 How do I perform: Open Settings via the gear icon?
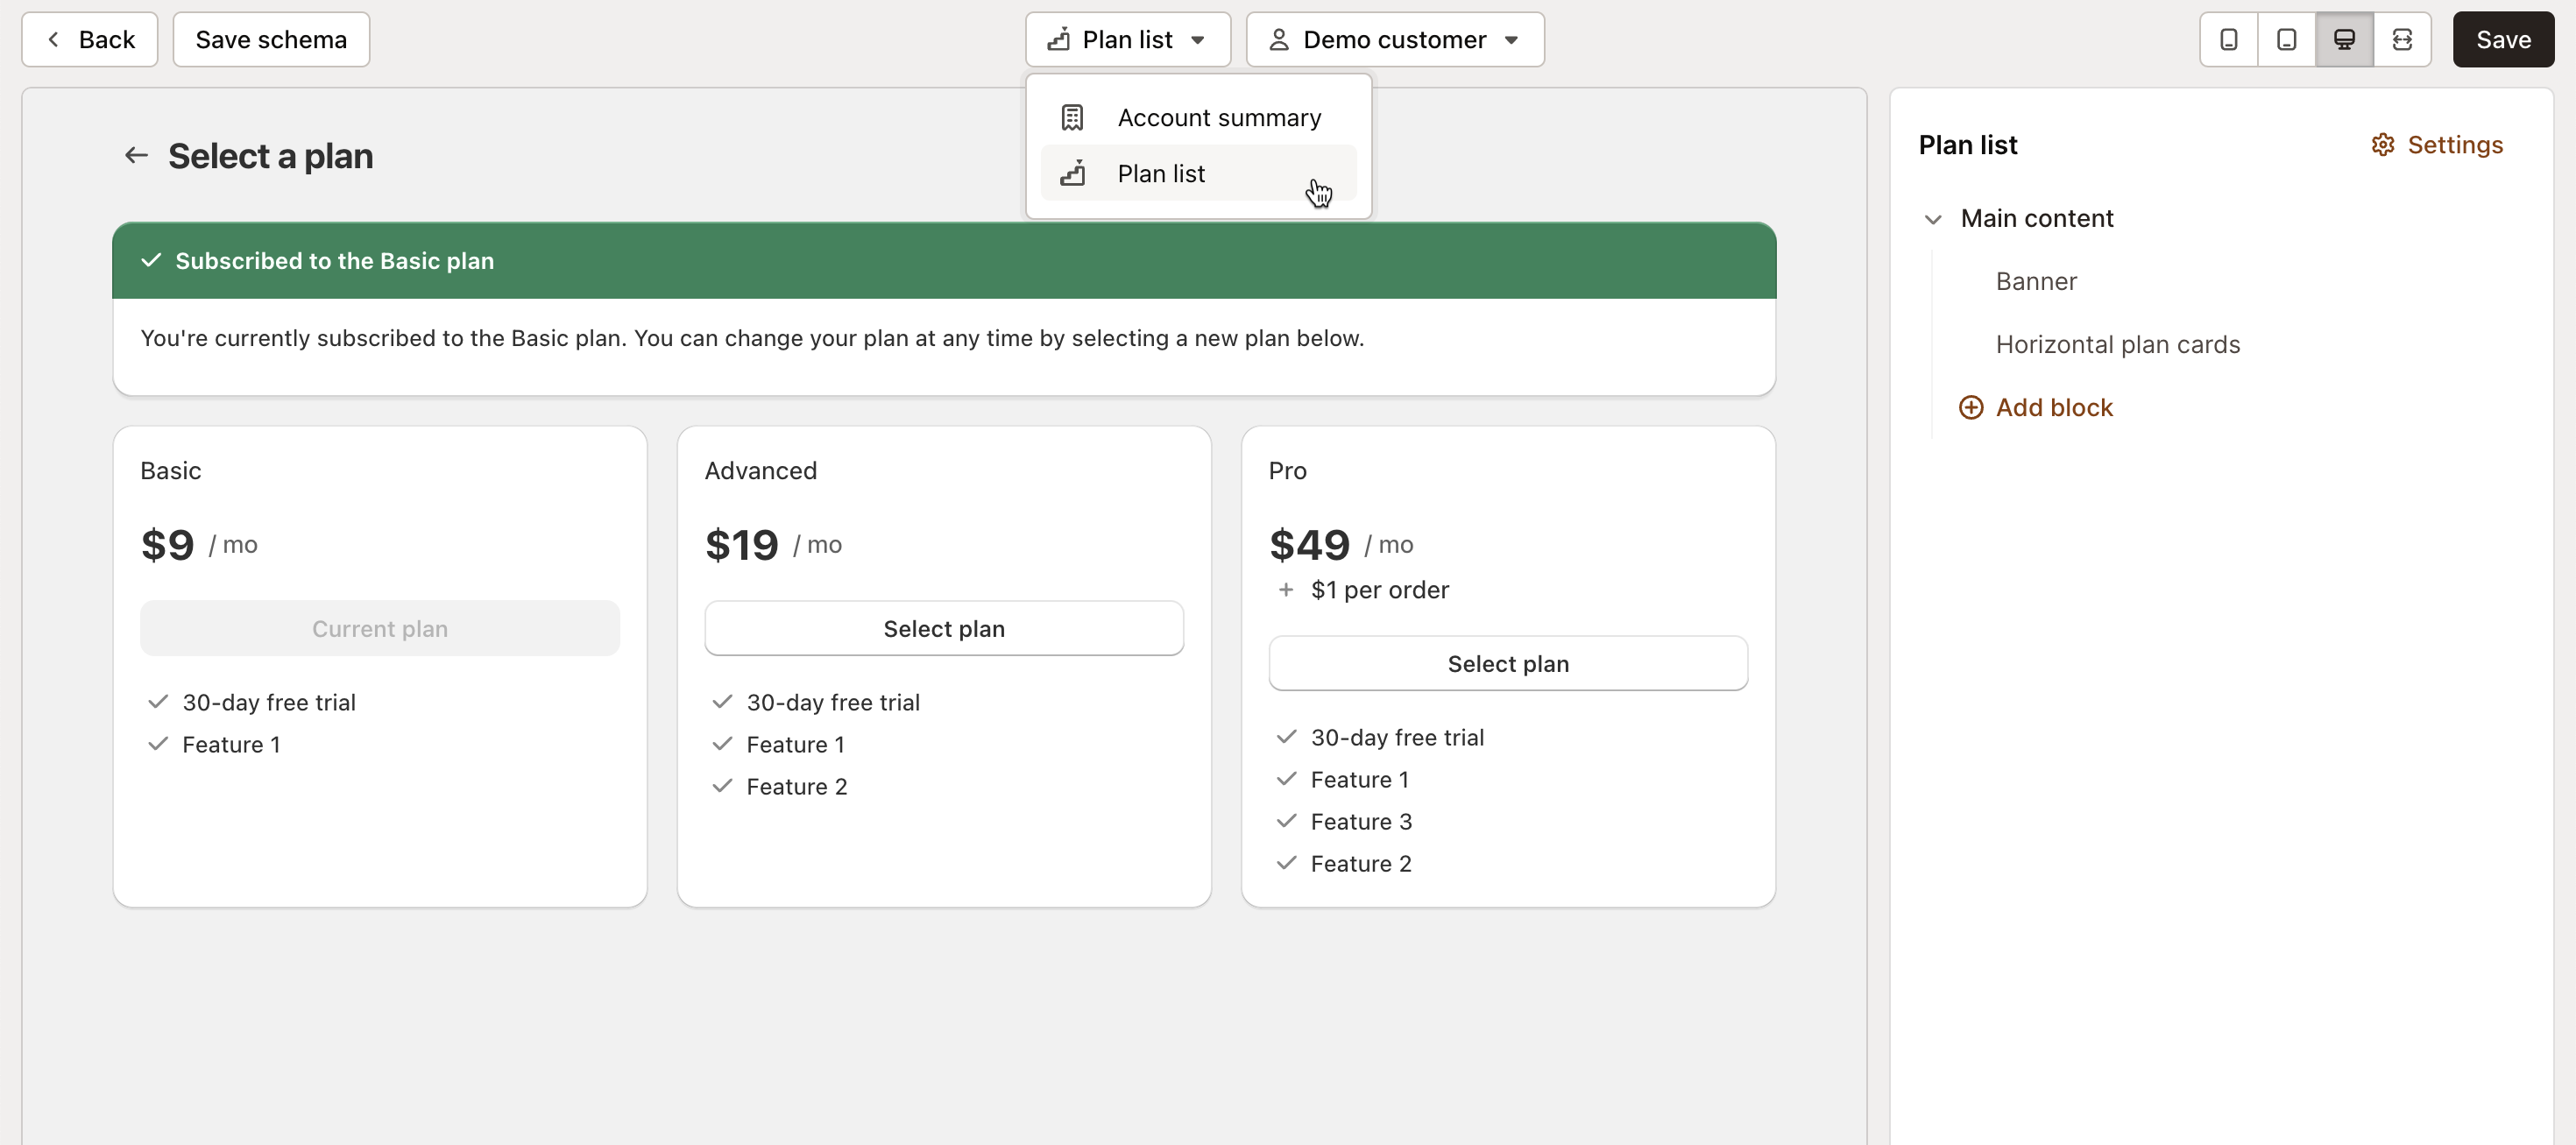pos(2383,145)
